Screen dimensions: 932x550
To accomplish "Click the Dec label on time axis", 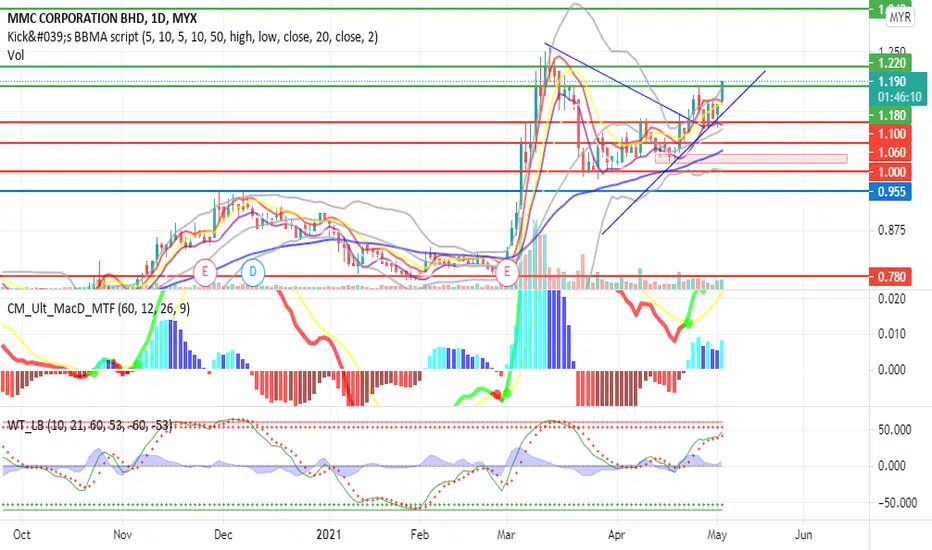I will (x=223, y=535).
